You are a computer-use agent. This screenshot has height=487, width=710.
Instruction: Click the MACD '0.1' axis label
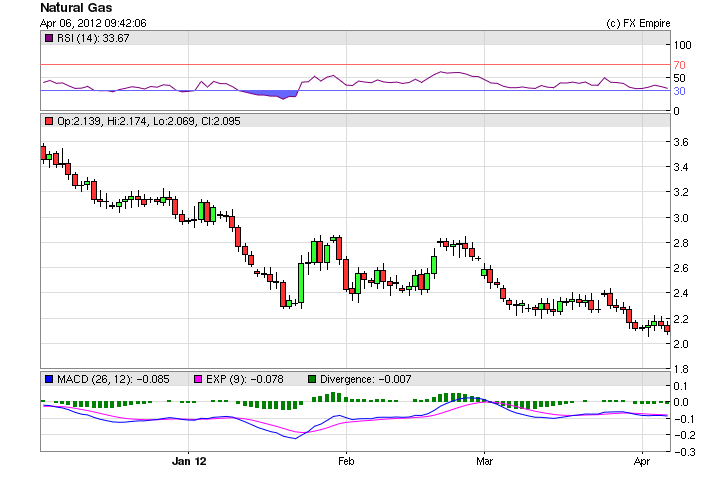[x=681, y=386]
